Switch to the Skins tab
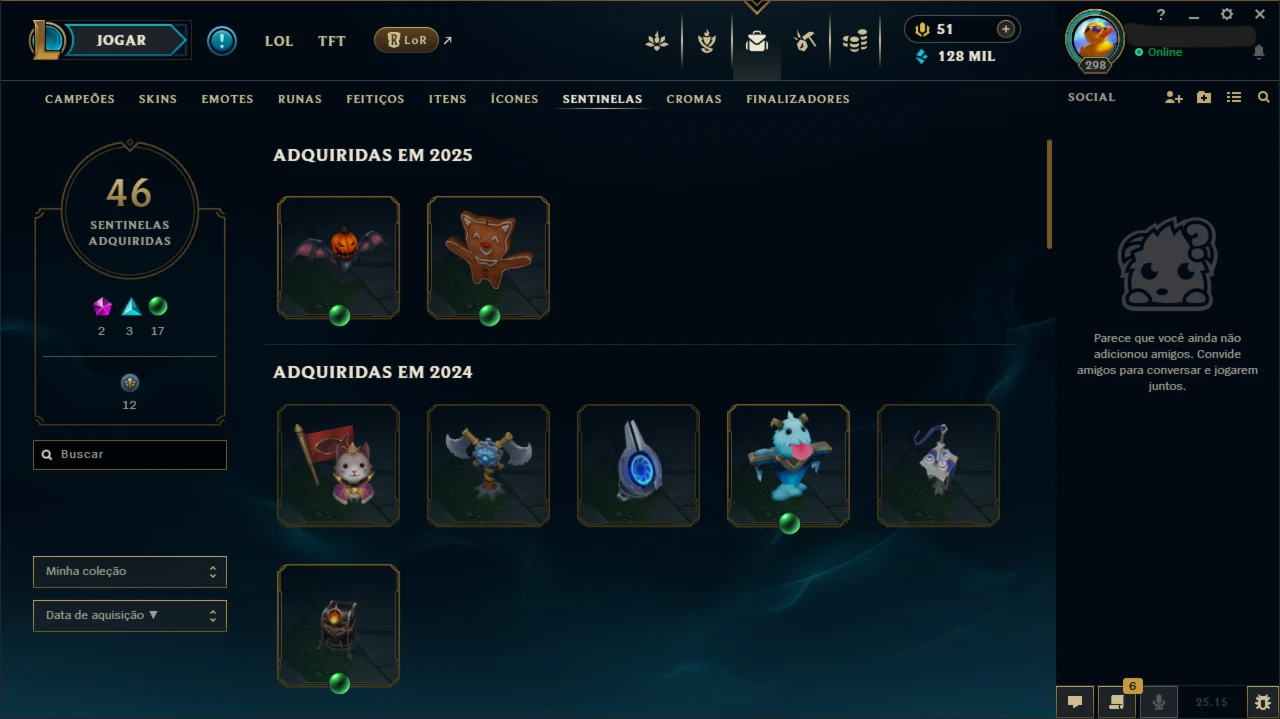This screenshot has height=719, width=1280. point(158,99)
